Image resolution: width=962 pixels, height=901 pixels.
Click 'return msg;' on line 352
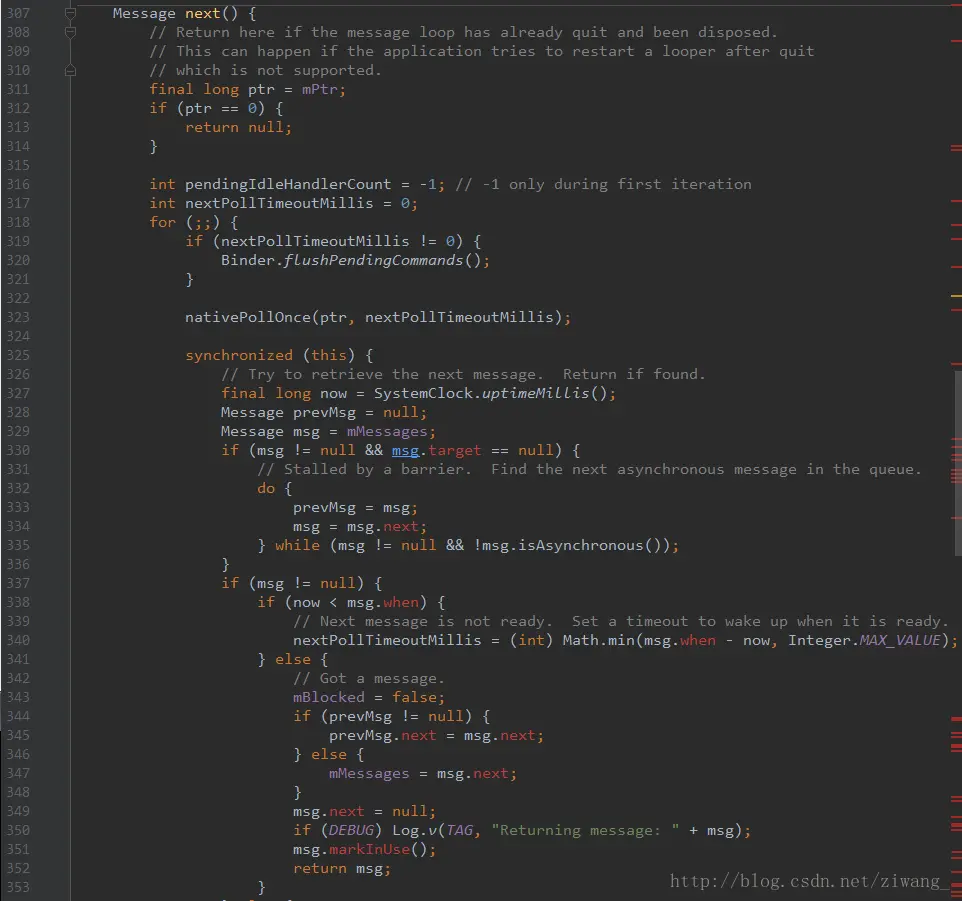342,869
